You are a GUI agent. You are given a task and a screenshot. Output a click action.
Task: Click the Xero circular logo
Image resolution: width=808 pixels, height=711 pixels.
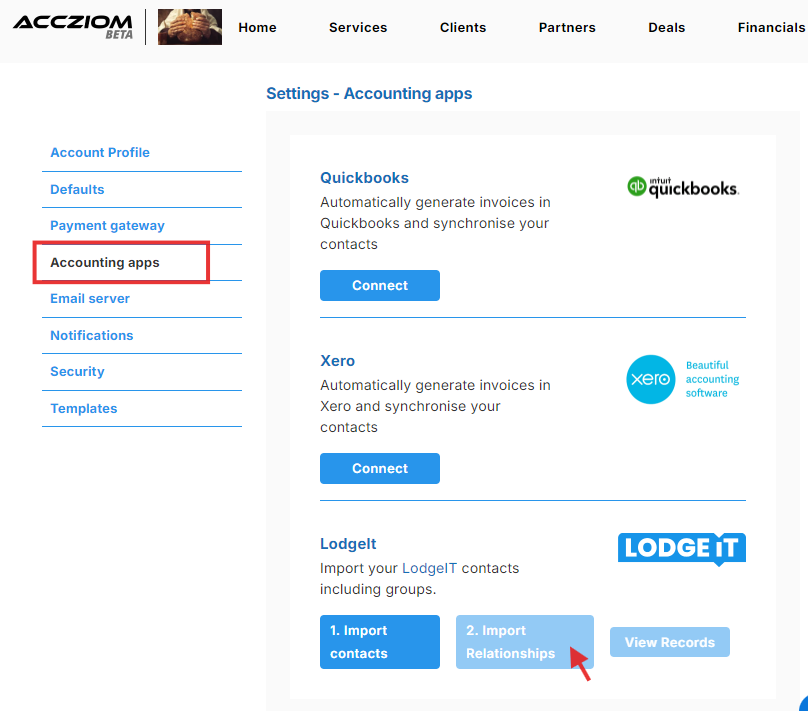click(x=650, y=379)
